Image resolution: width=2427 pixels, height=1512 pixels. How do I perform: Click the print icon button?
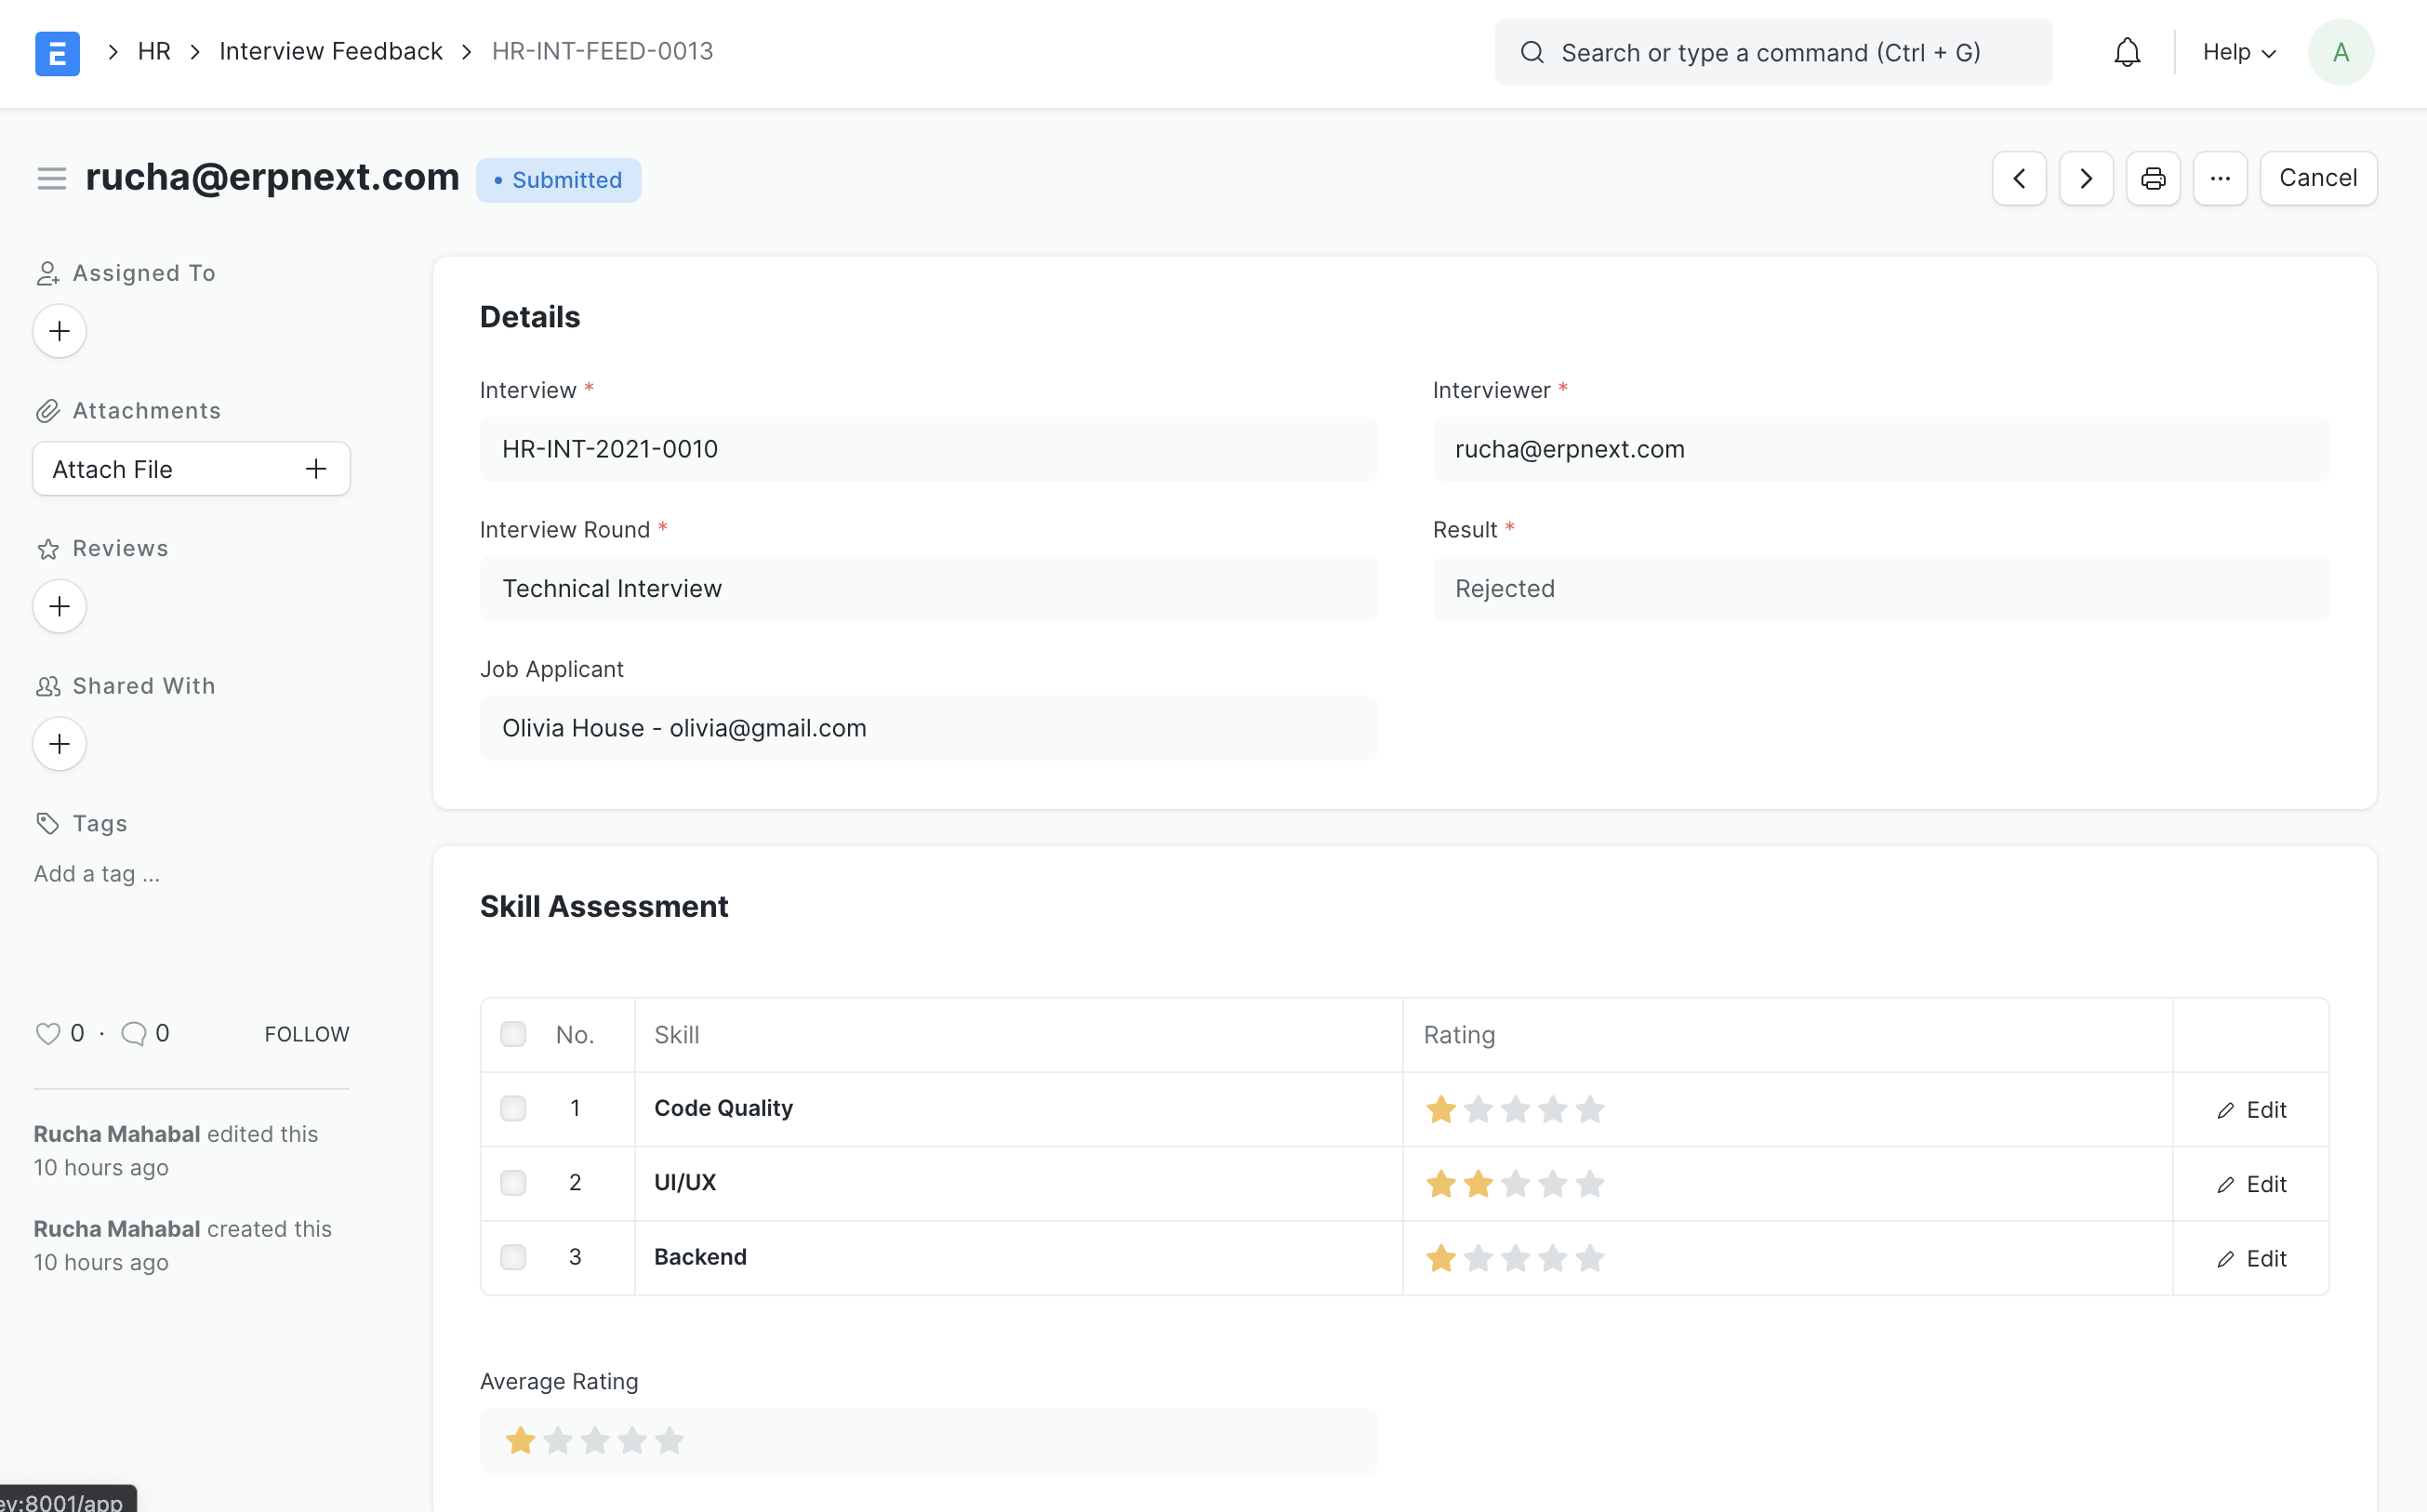tap(2153, 179)
